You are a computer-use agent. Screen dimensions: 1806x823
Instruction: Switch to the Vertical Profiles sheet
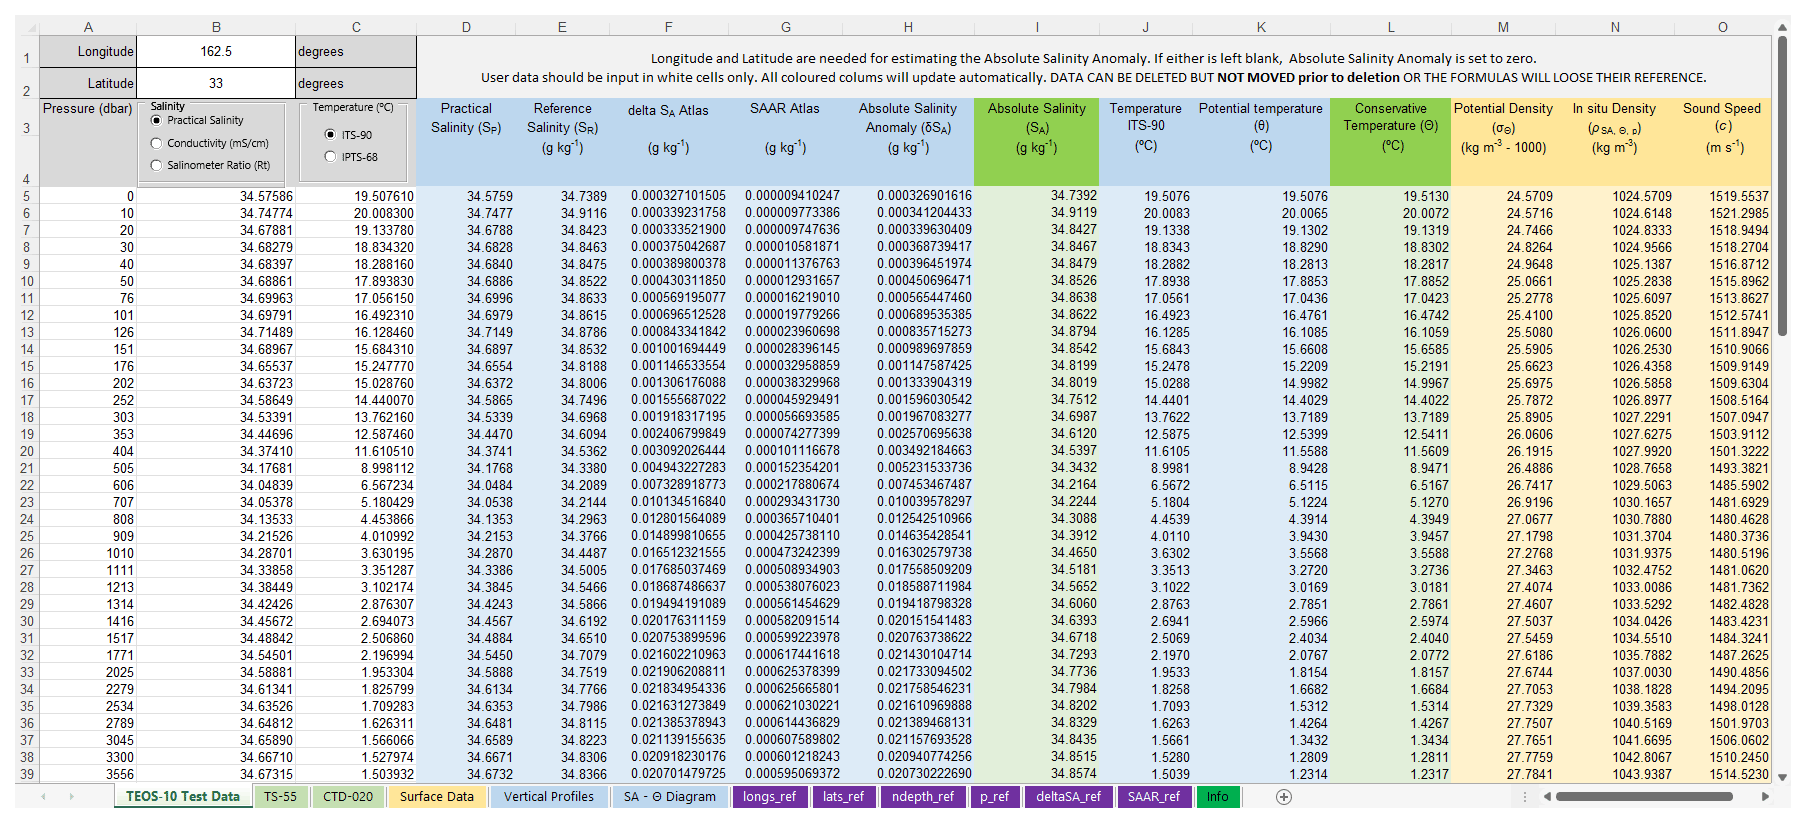coord(548,797)
